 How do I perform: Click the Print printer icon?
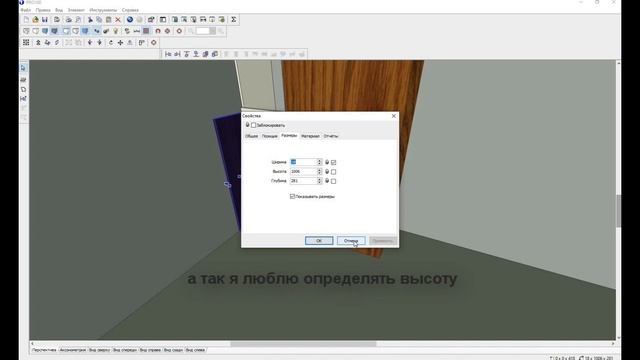[x=69, y=20]
